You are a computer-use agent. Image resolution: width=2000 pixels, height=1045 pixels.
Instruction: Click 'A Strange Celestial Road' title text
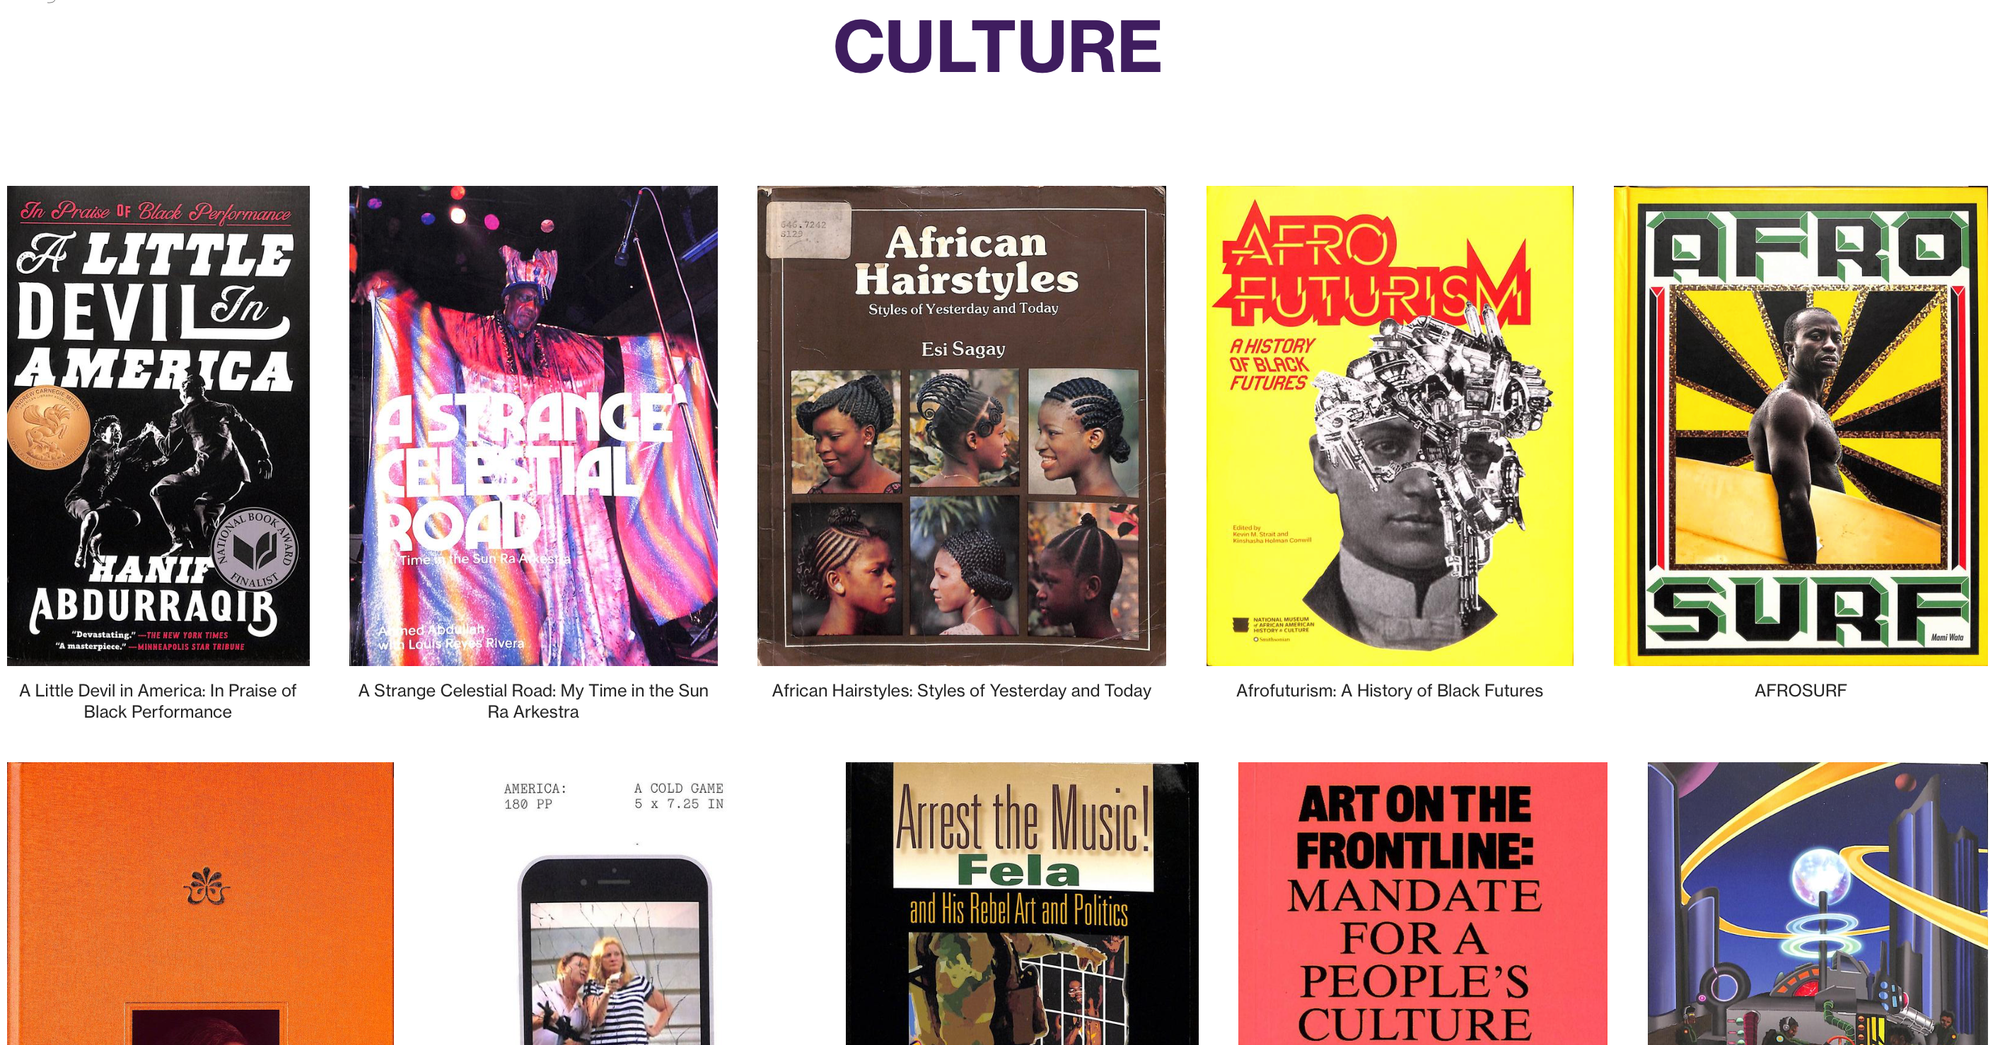coord(533,701)
